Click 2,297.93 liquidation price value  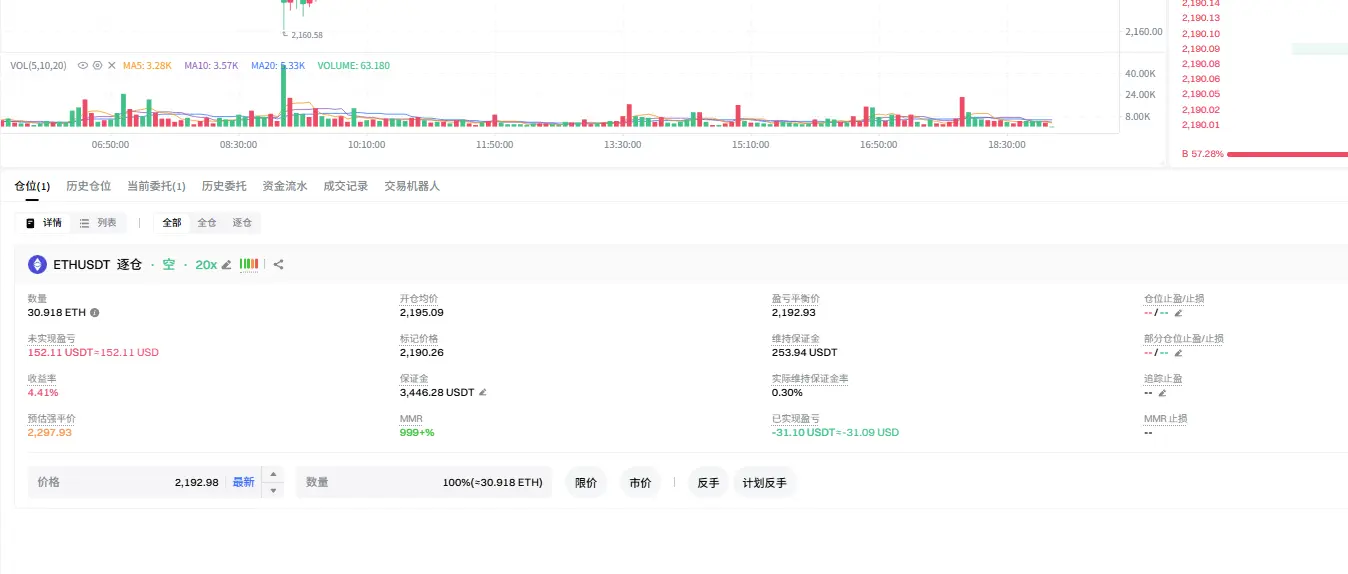(x=50, y=432)
